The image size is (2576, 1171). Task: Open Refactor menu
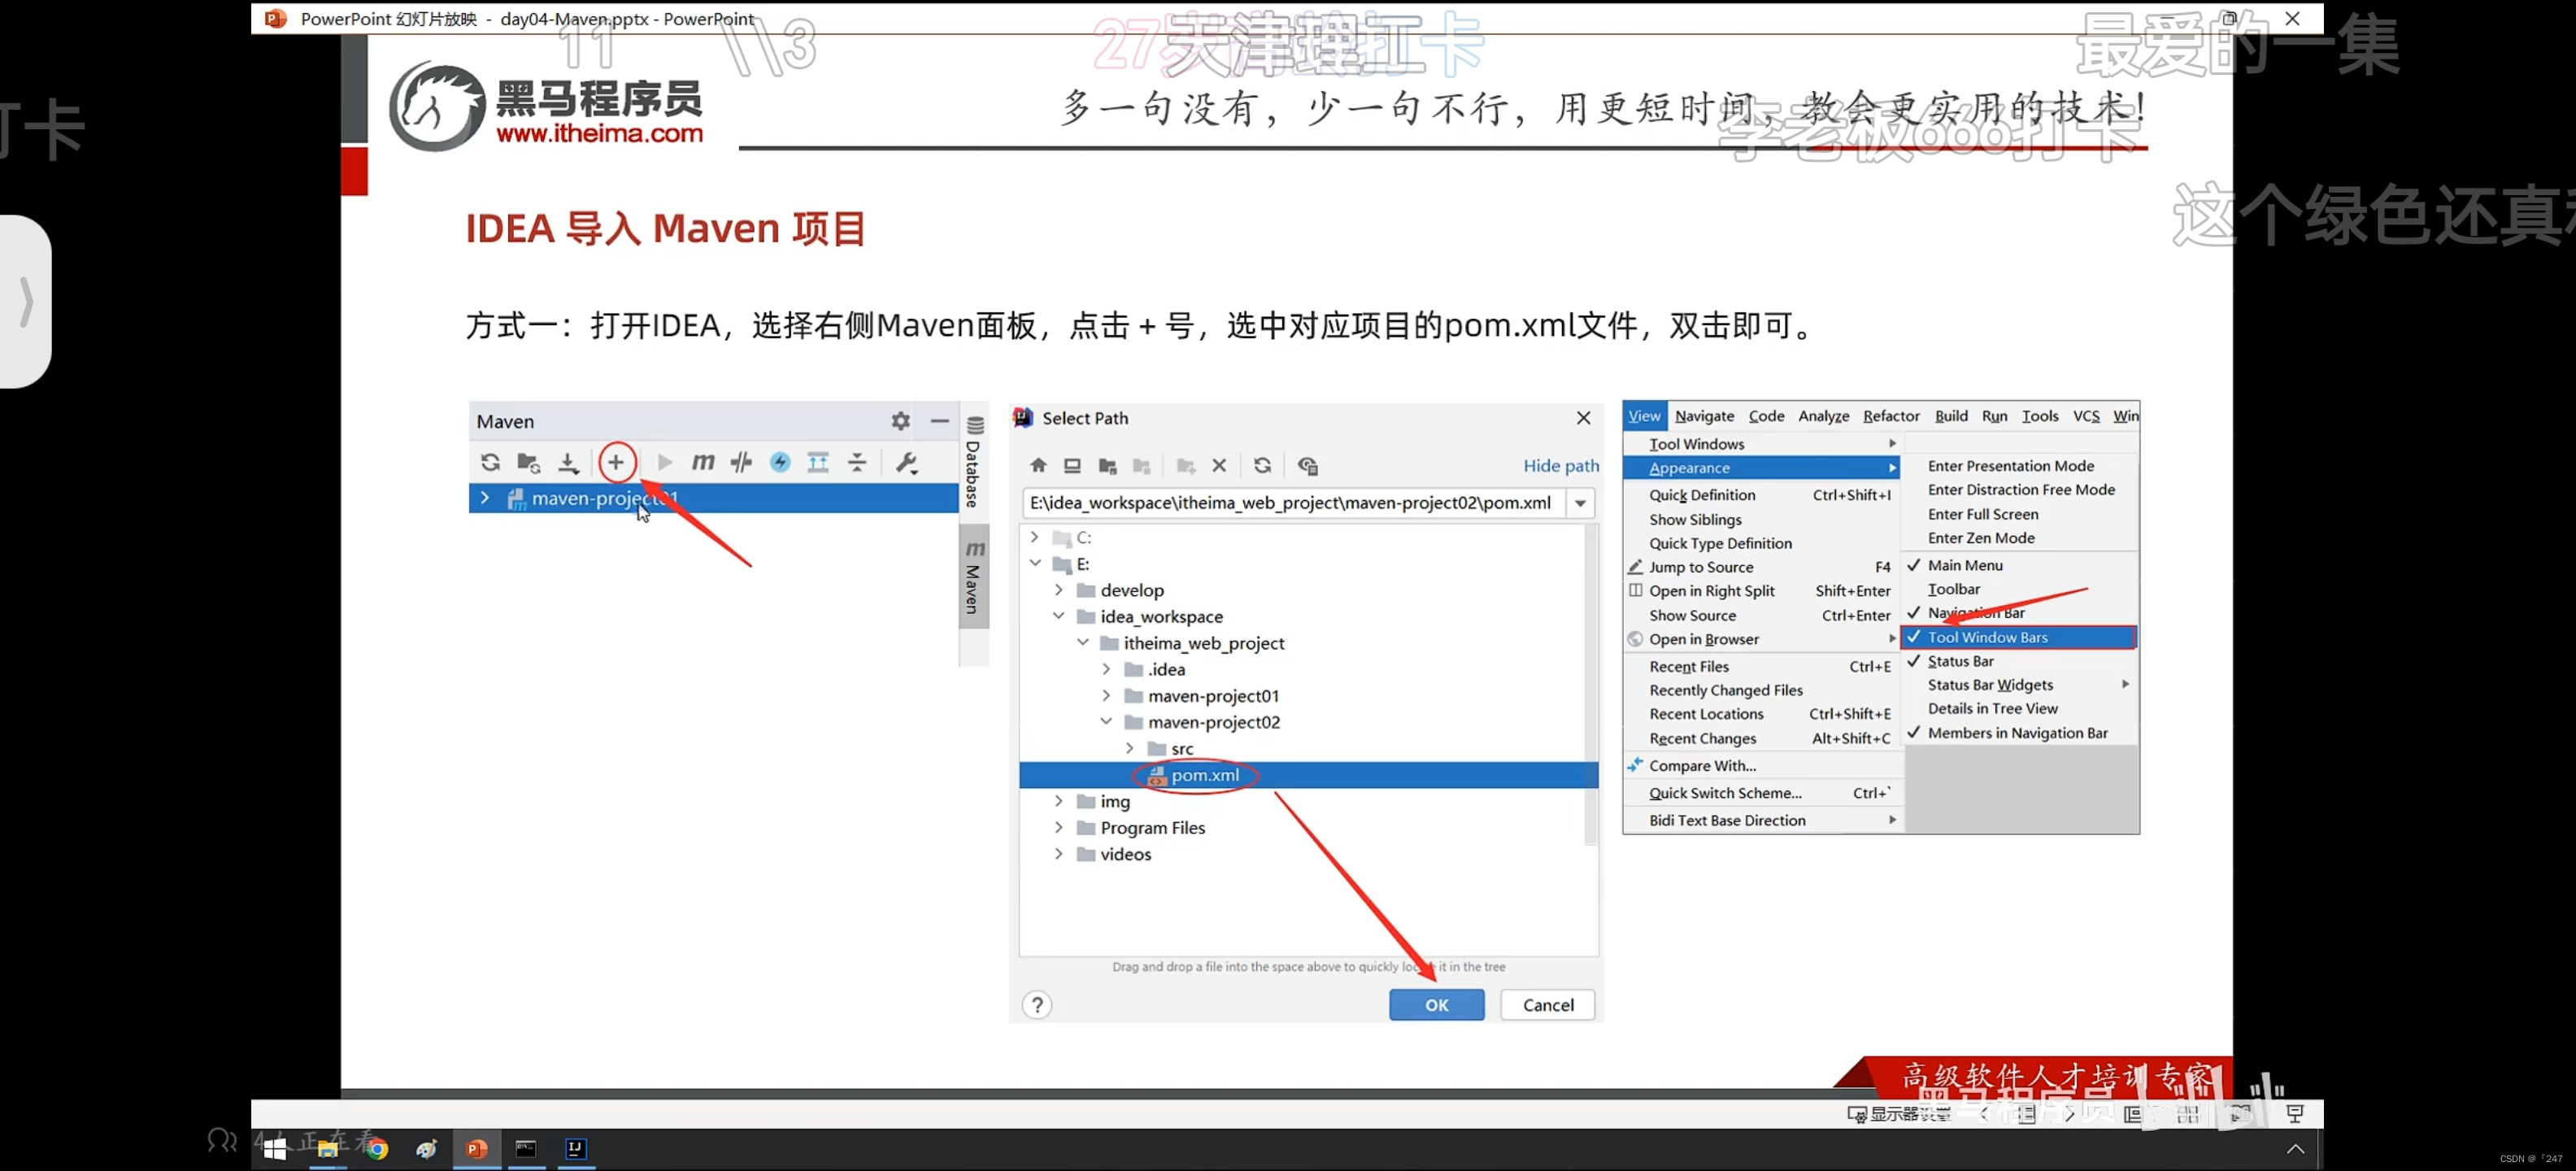(1890, 416)
